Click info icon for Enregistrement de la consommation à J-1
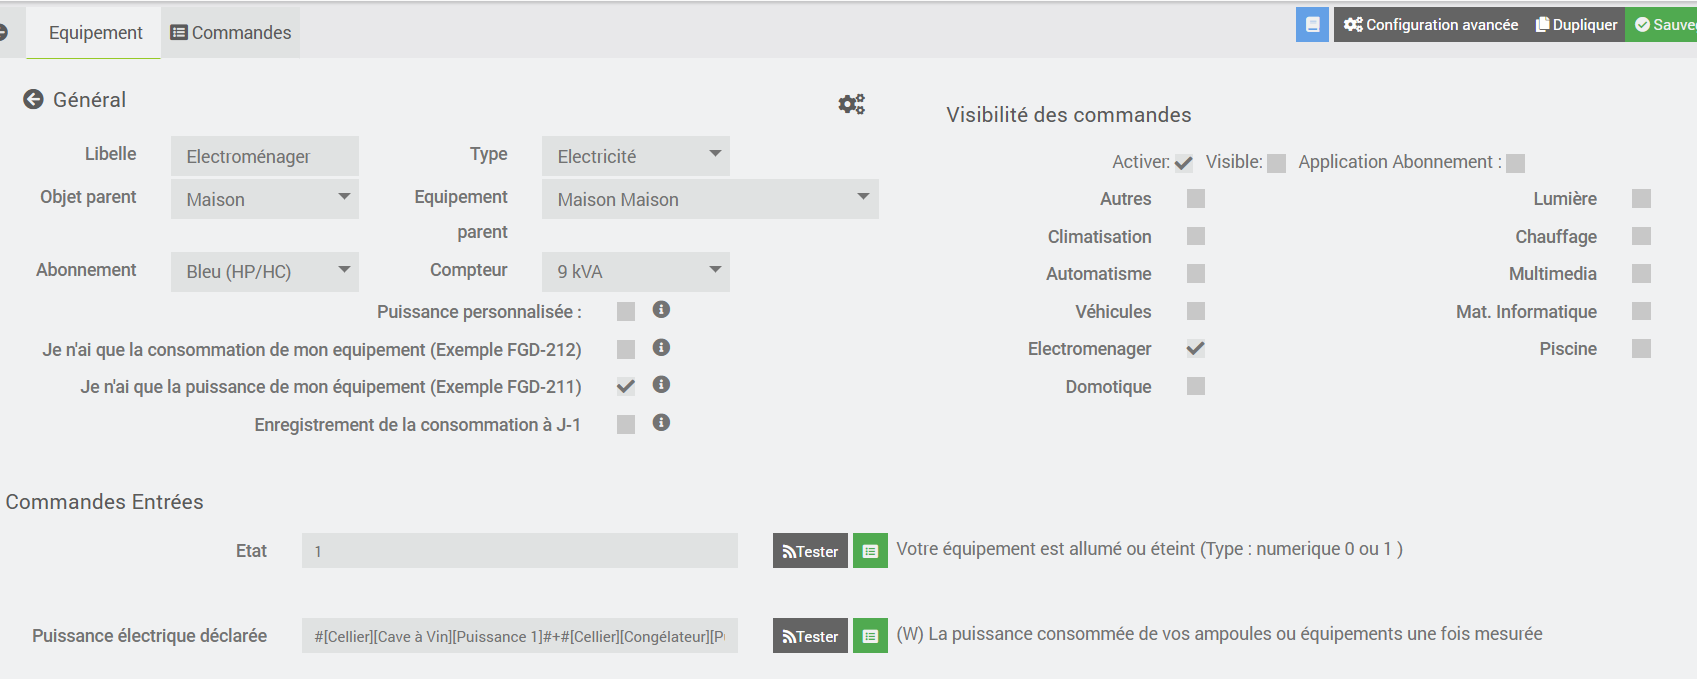This screenshot has width=1697, height=679. point(661,423)
